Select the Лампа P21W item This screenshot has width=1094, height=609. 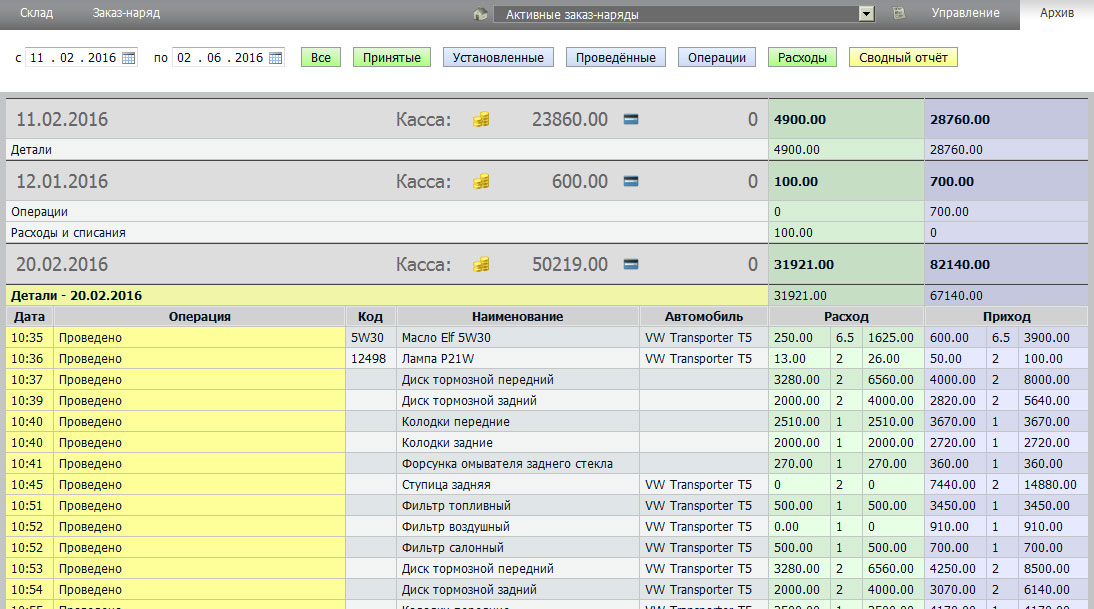point(437,359)
